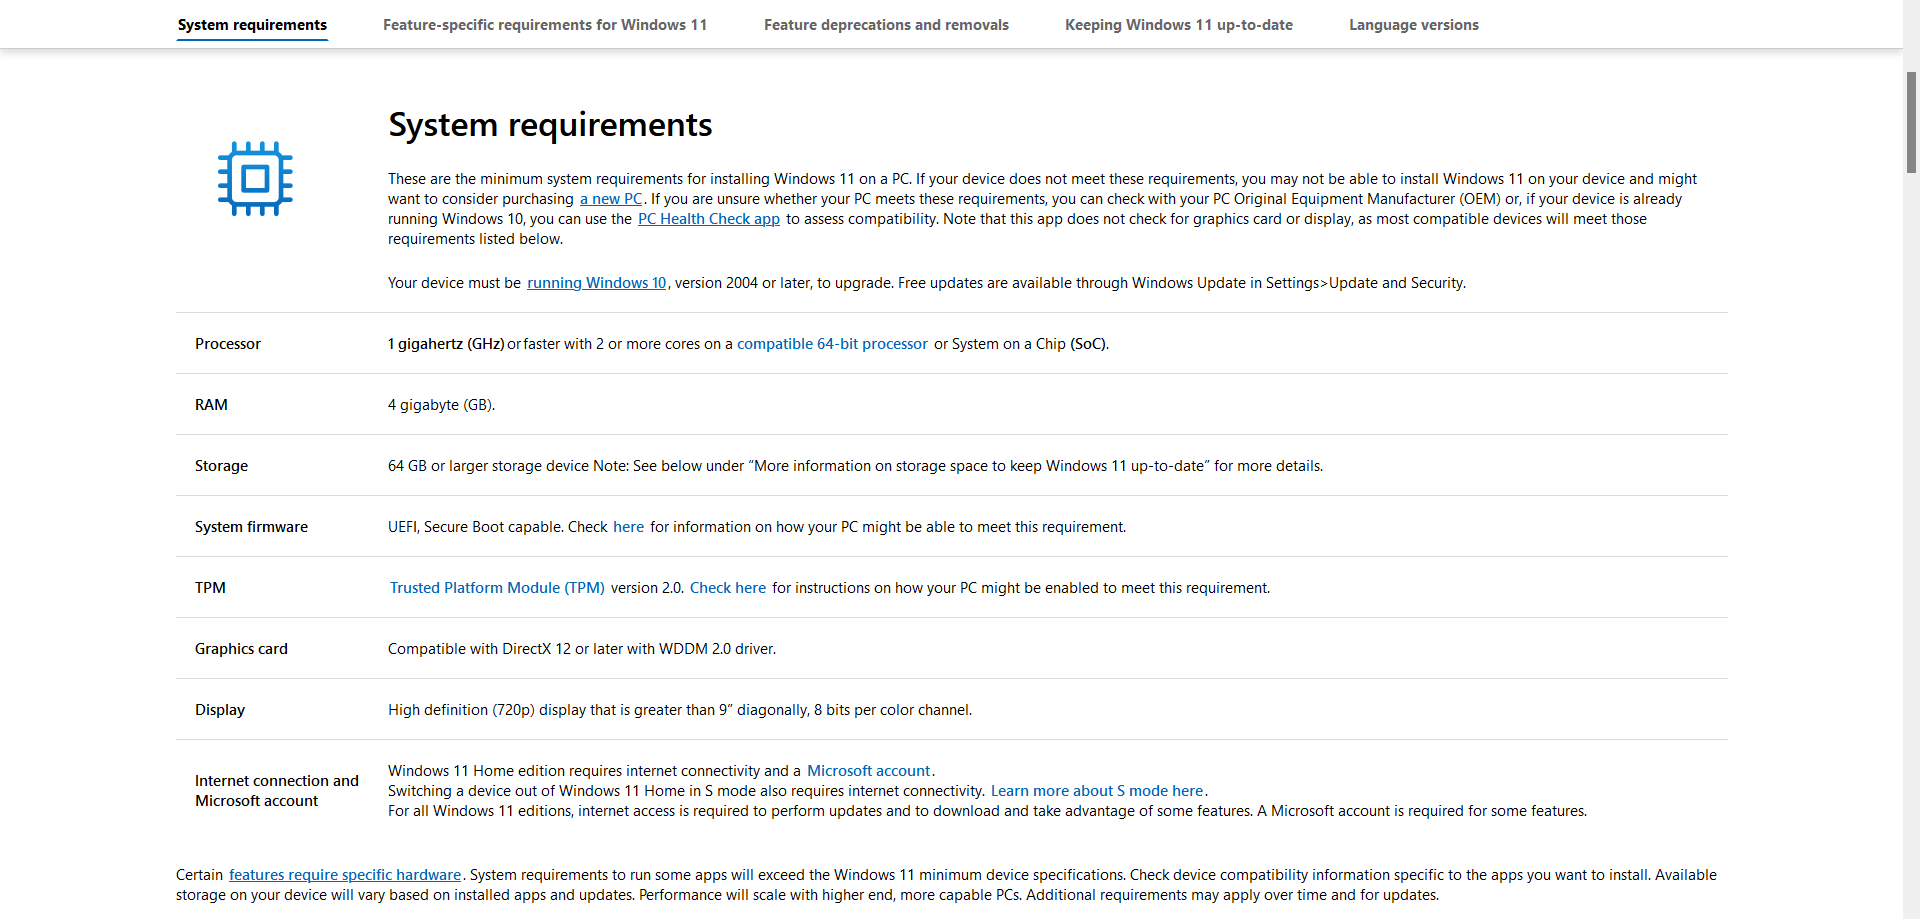Click '1 gigahertz (GHz)' processor text
This screenshot has height=919, width=1920.
[446, 344]
